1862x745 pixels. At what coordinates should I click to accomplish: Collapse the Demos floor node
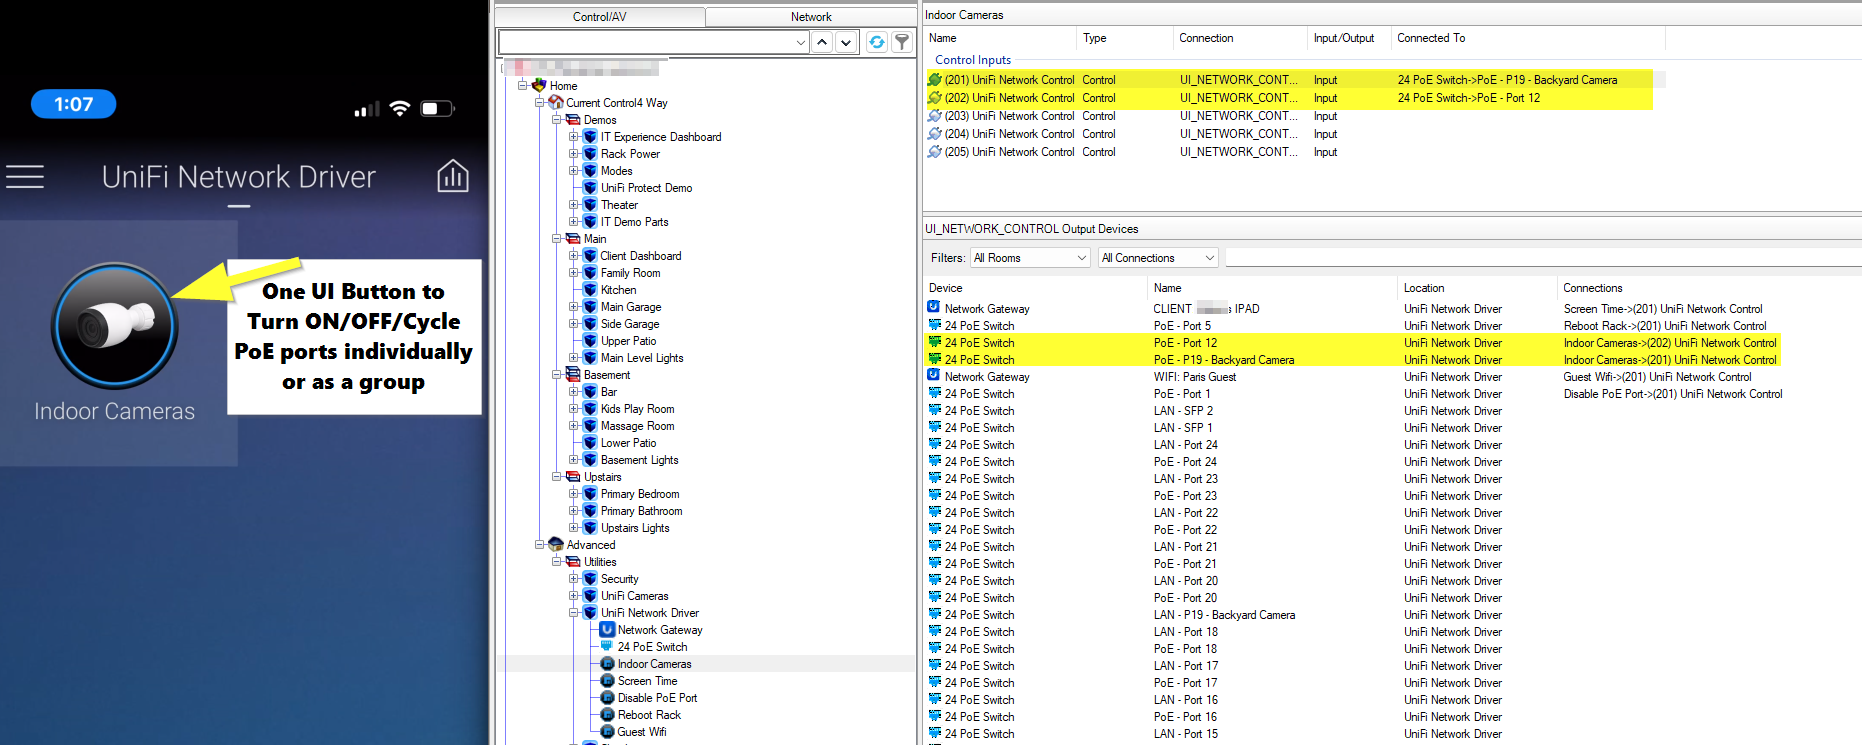point(556,120)
